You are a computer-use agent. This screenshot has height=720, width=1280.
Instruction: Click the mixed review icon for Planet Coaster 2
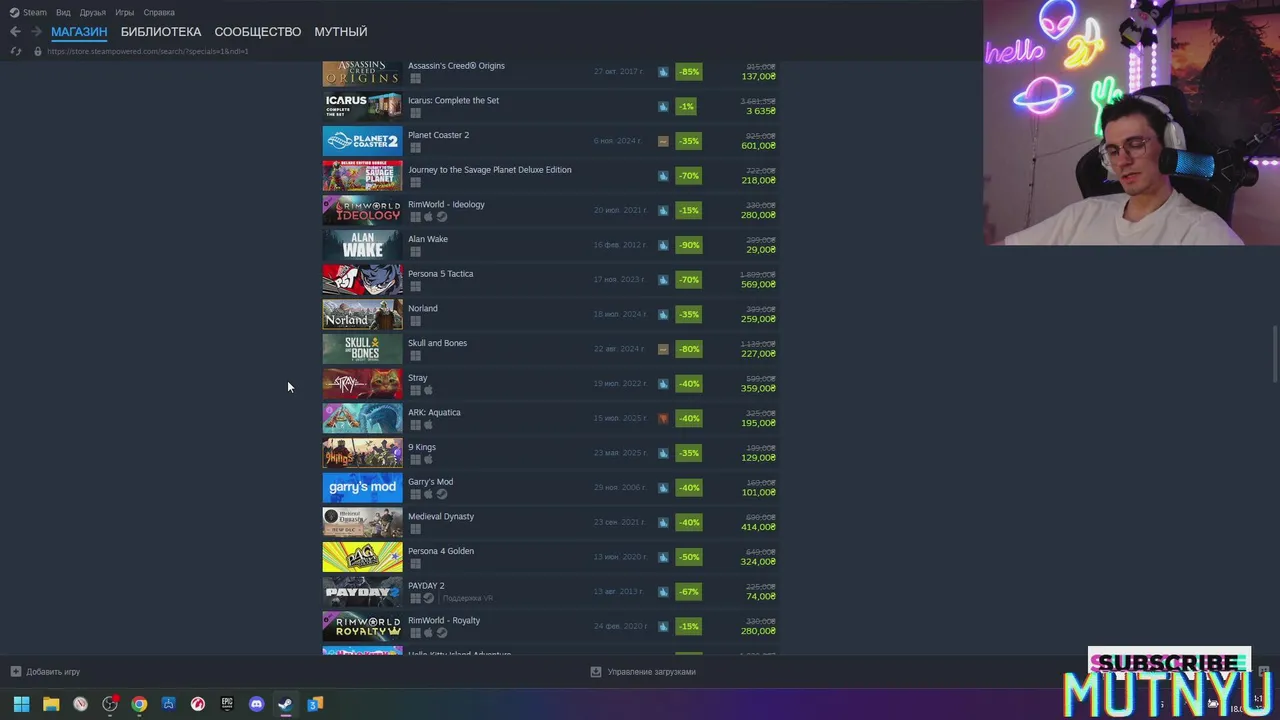click(663, 142)
